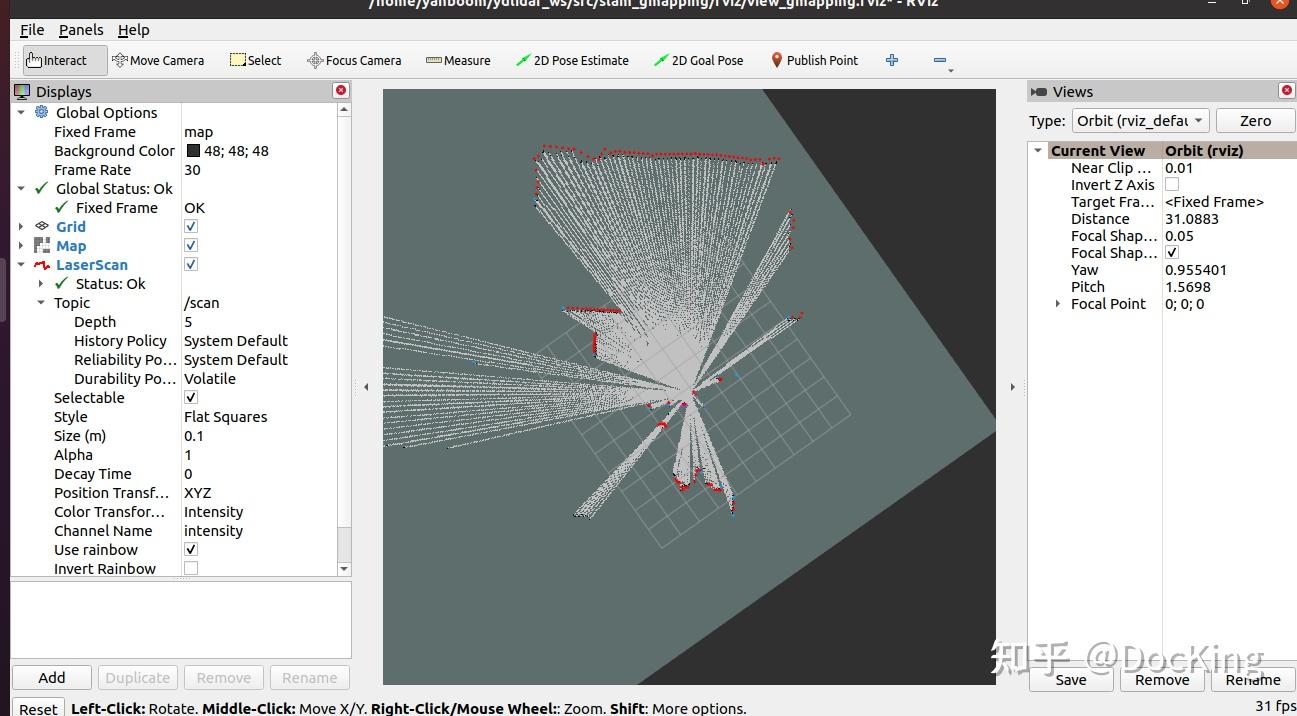The height and width of the screenshot is (716, 1297).
Task: Activate the Move Camera tool
Action: point(158,60)
